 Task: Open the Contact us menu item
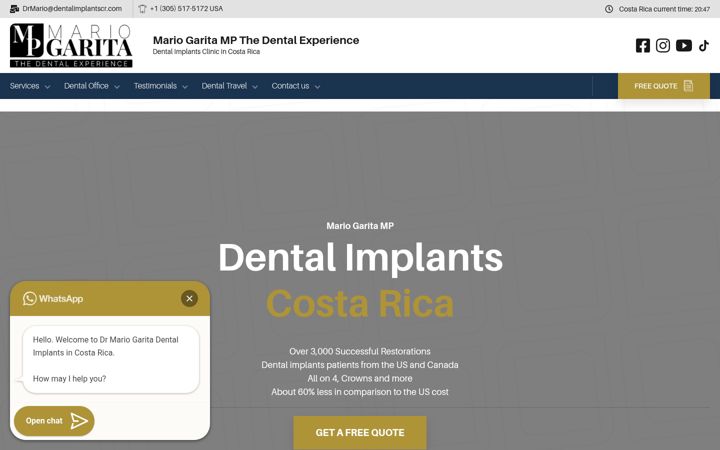[290, 86]
